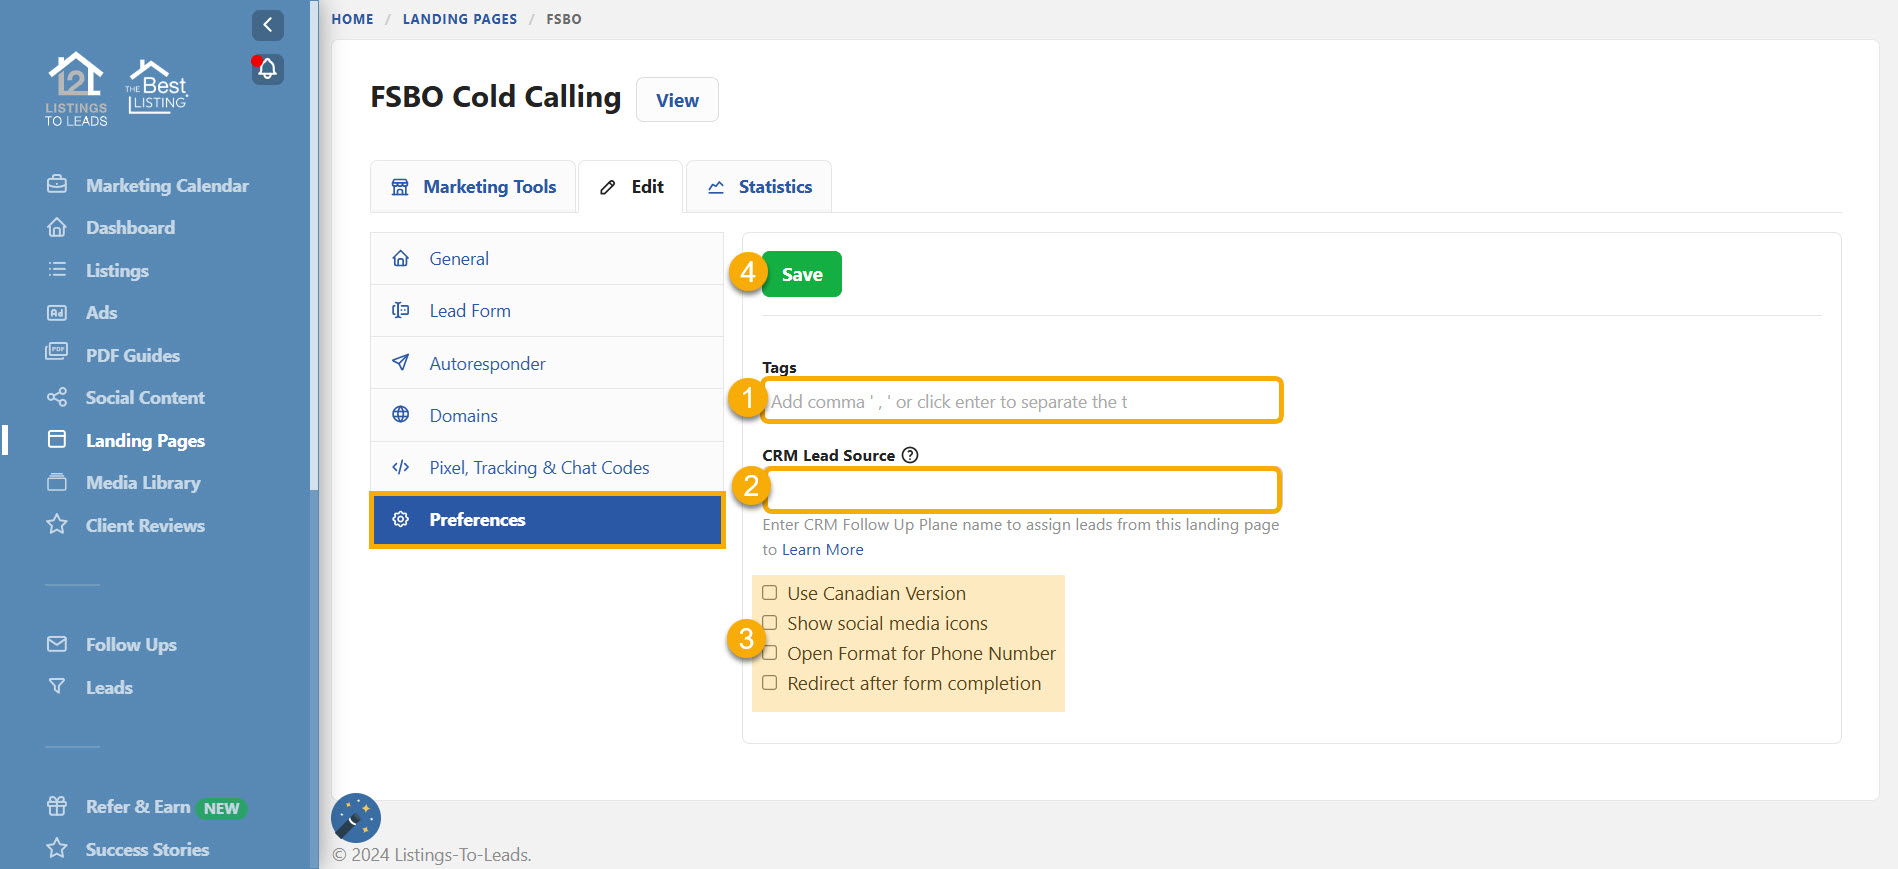Click the Listings to Leads logo
Image resolution: width=1898 pixels, height=869 pixels.
coord(76,89)
